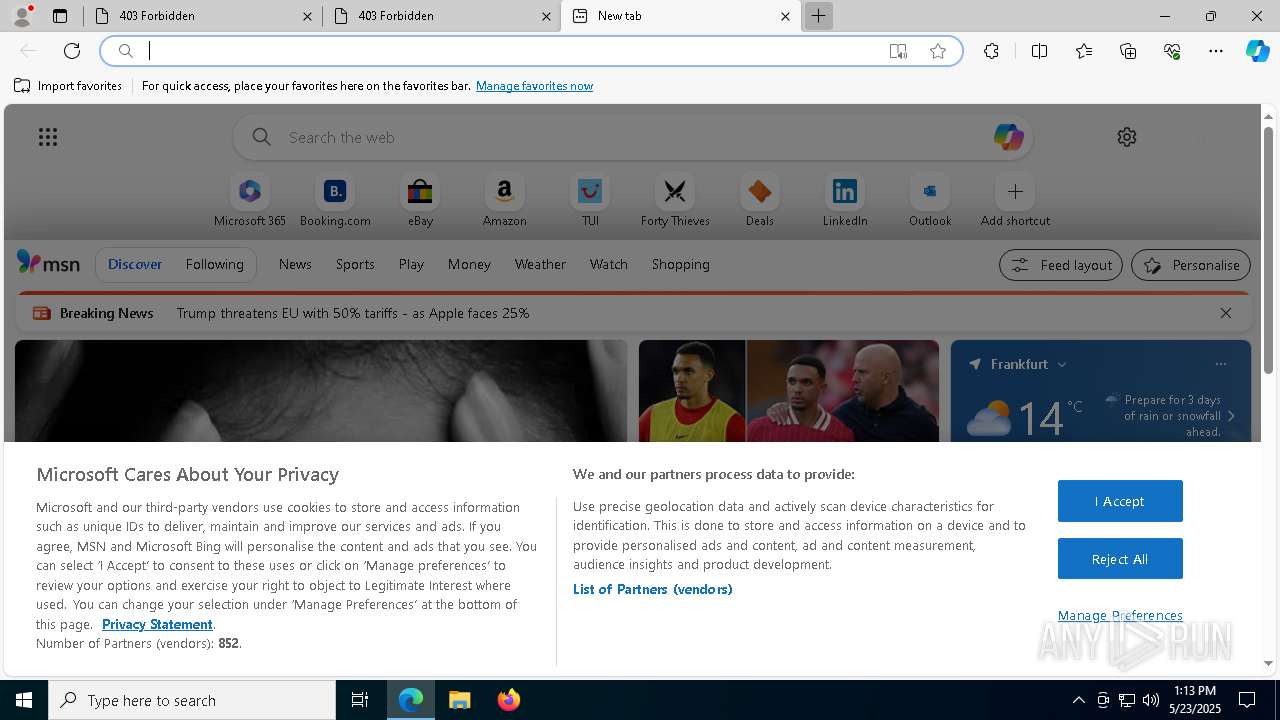
Task: Click the immersive reader icon in the address bar
Action: point(898,51)
